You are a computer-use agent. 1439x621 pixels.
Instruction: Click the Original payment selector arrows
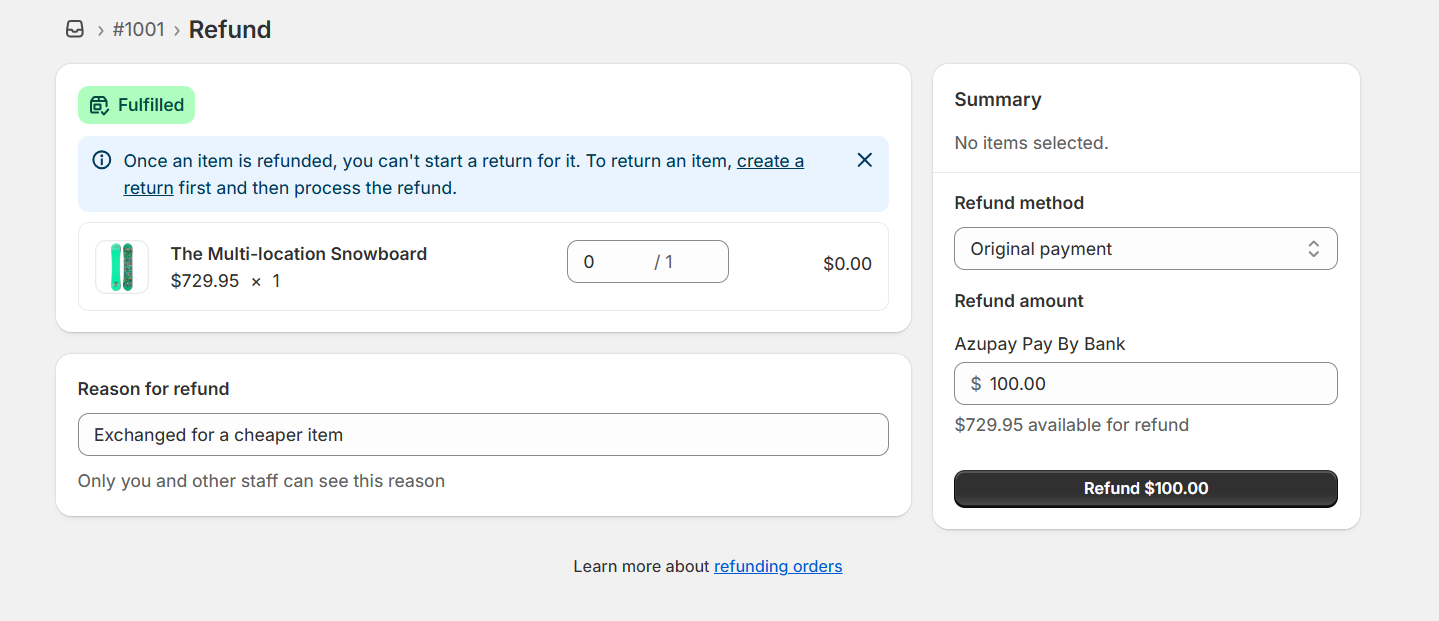tap(1313, 249)
